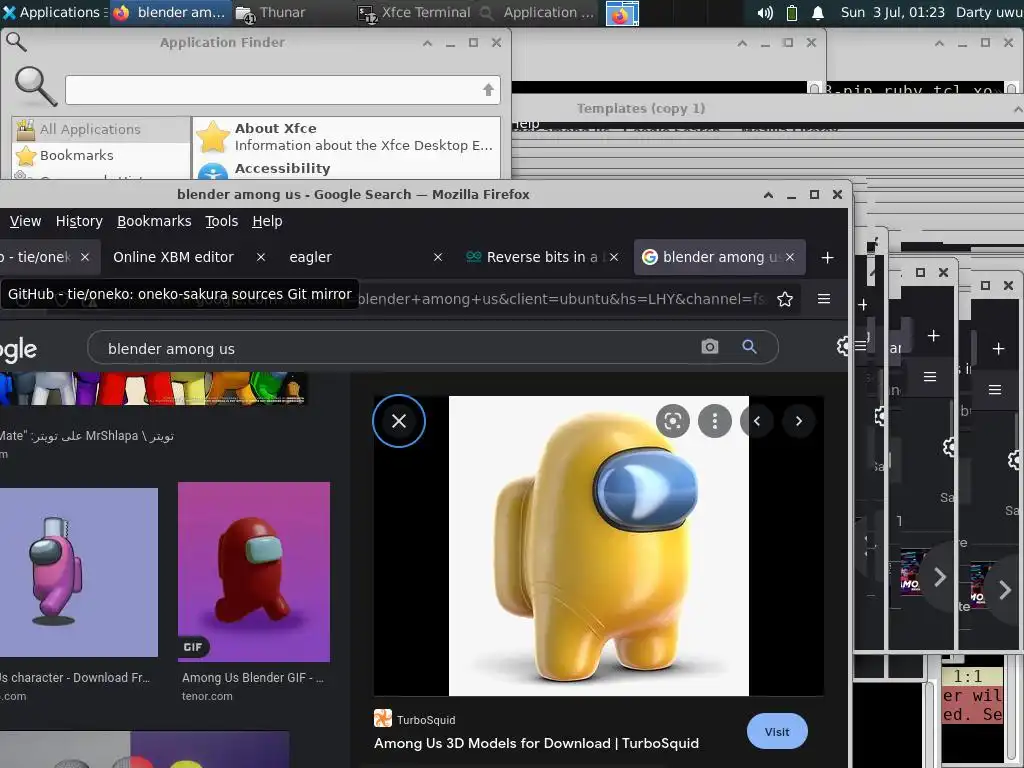1024x768 pixels.
Task: Expand the Application Finder history arrow
Action: pos(488,90)
